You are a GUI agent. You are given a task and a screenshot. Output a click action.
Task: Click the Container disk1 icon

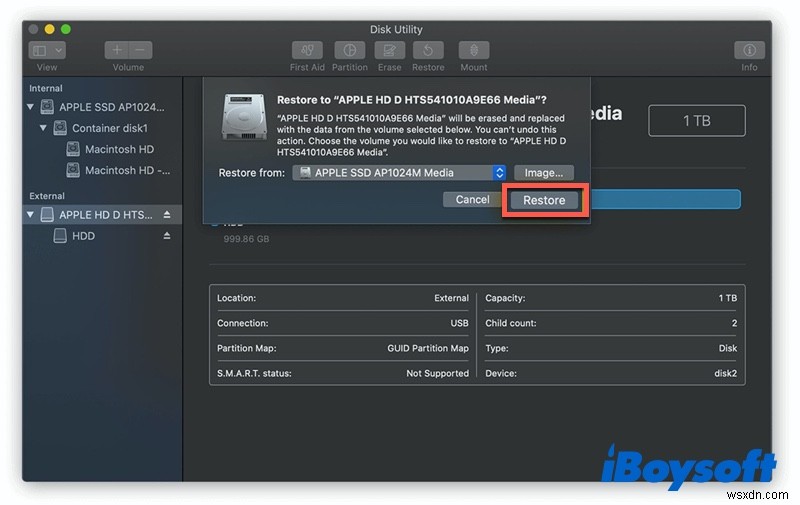point(60,128)
